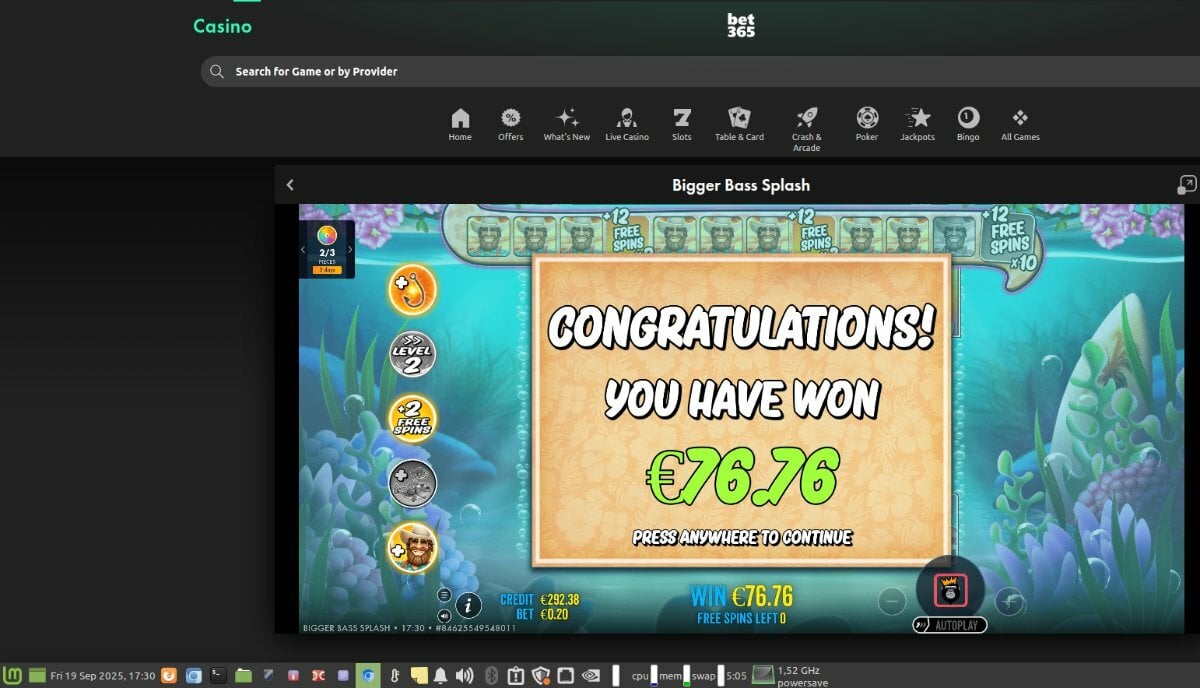The height and width of the screenshot is (688, 1200).
Task: Open the system volume applet
Action: click(x=464, y=676)
